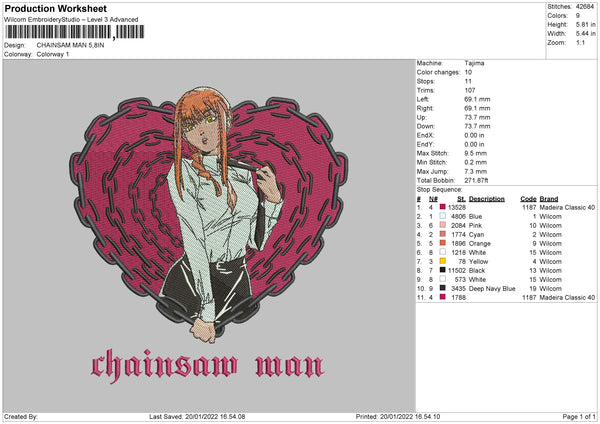Viewport: 600px width, 424px height.
Task: Click the Total Bobbin value 271.87ft
Action: coord(476,180)
